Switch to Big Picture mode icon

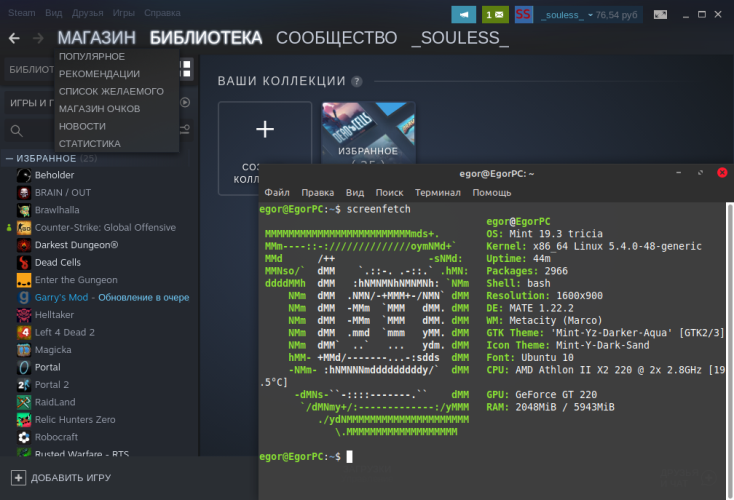click(x=660, y=15)
